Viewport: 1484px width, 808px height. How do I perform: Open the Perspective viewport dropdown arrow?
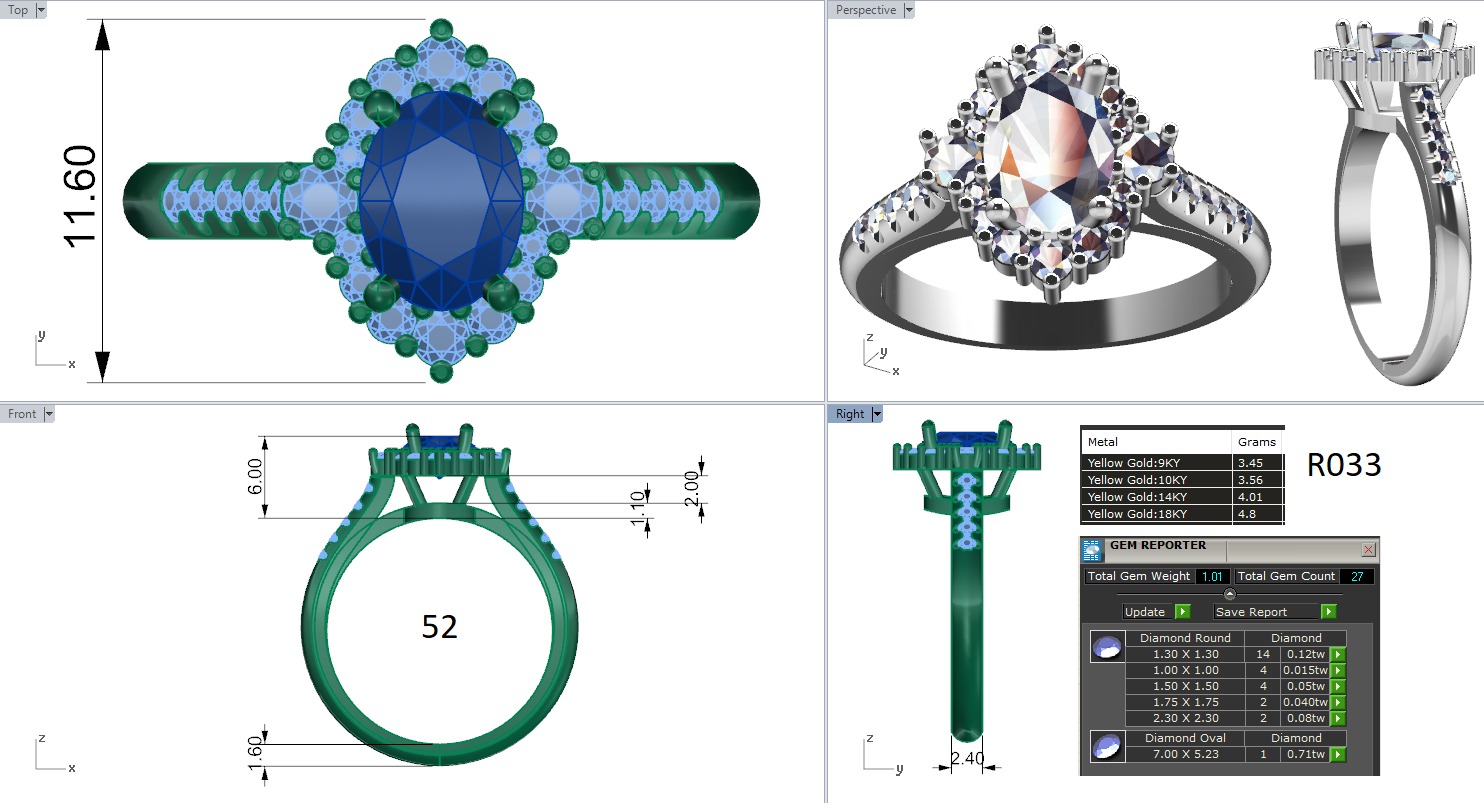tap(908, 10)
